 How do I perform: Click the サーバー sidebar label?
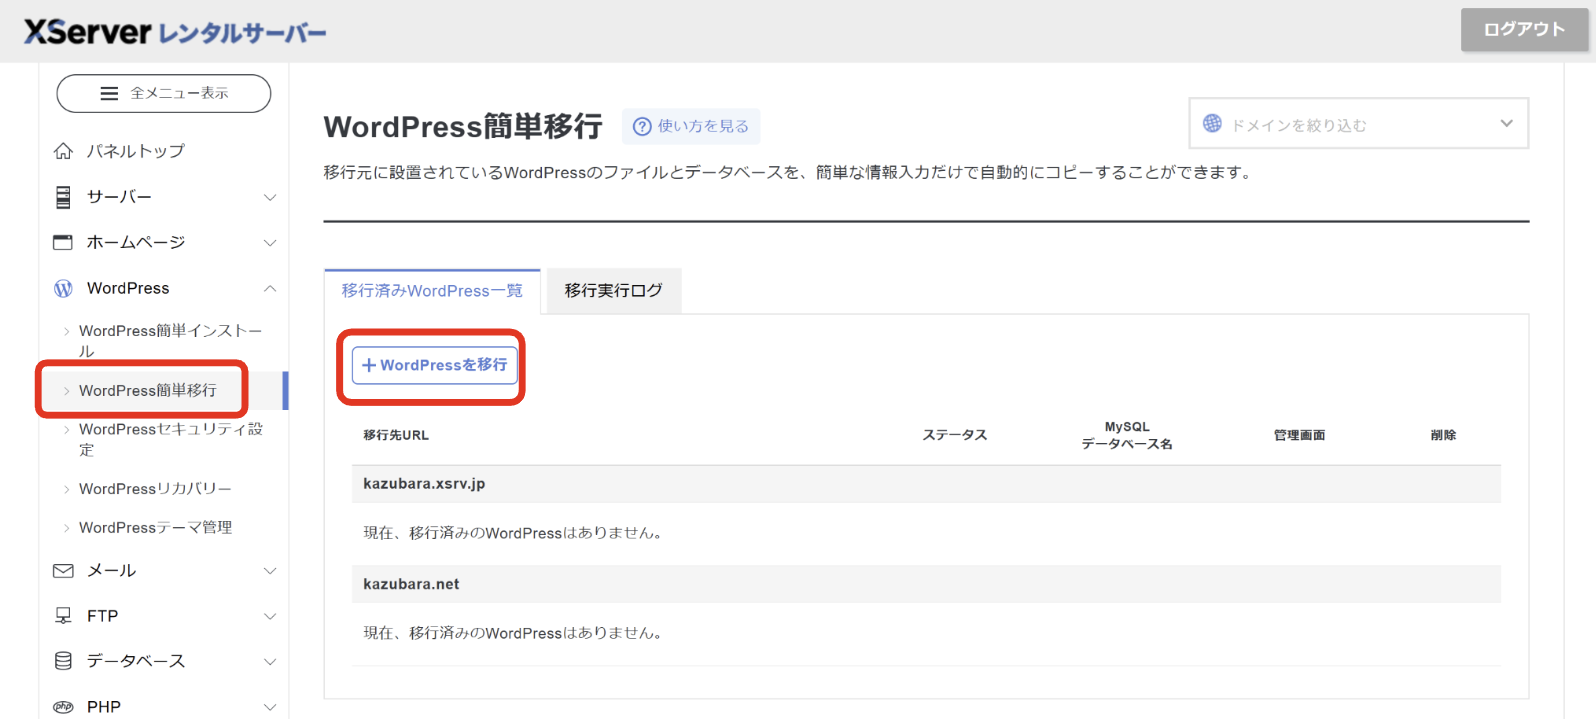click(119, 197)
